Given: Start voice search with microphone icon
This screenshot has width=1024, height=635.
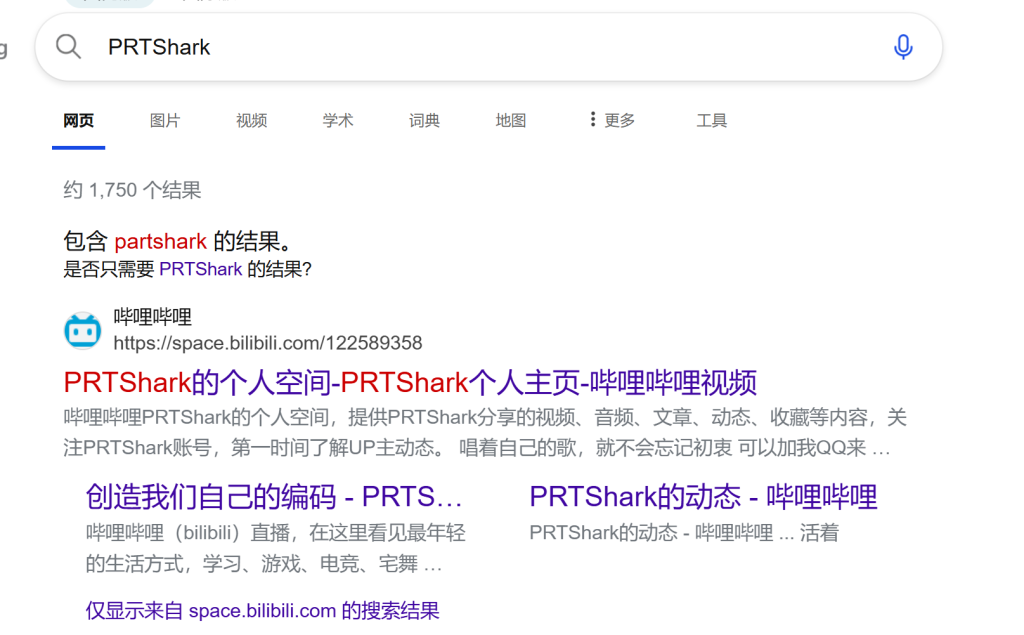Looking at the screenshot, I should coord(903,47).
